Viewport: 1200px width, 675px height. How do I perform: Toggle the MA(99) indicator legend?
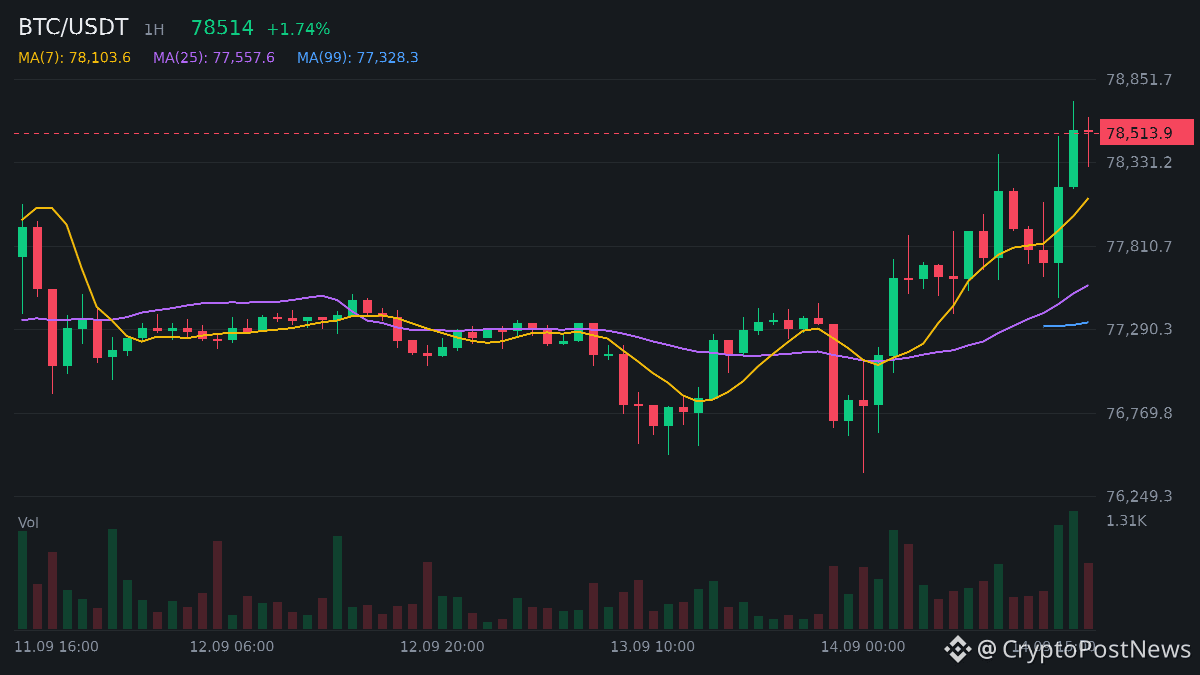358,58
